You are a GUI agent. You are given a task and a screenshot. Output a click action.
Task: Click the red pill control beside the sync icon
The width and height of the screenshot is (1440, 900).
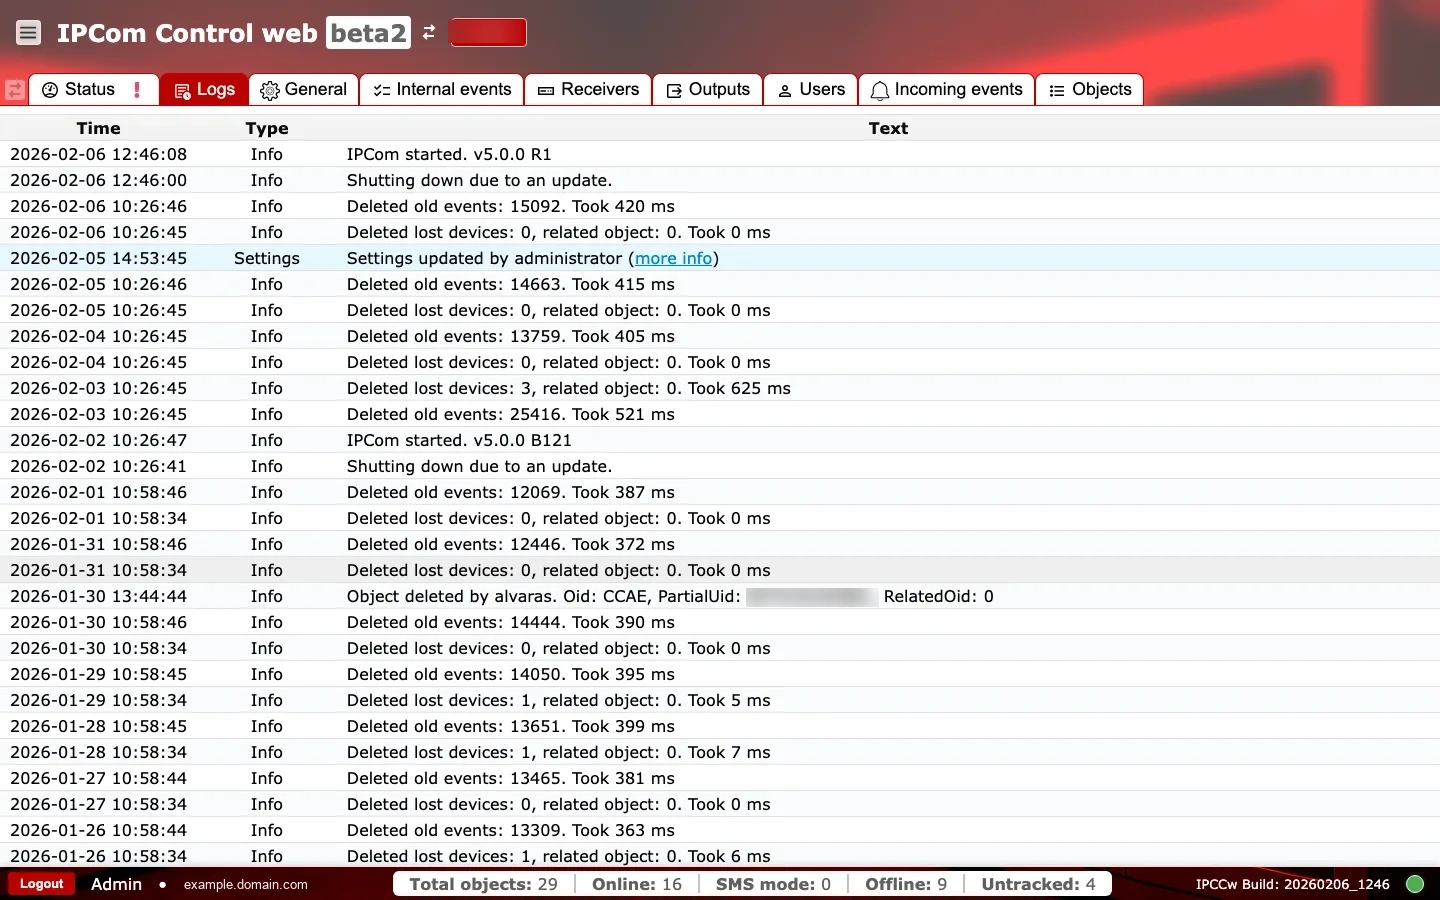[489, 32]
